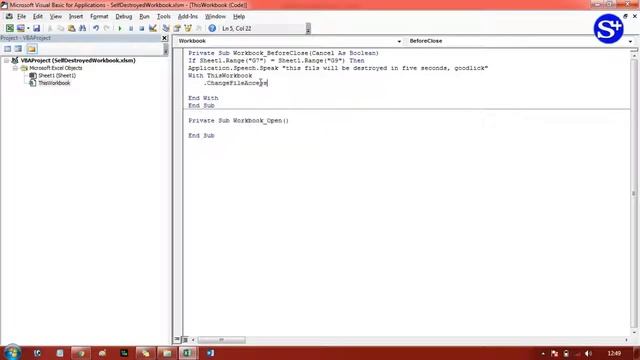The height and width of the screenshot is (360, 640).
Task: Click View Code icon in Project panel
Action: [x=7, y=49]
